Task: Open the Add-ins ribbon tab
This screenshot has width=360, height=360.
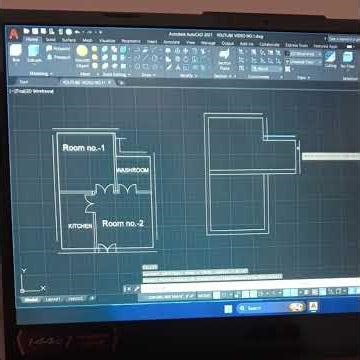Action: coord(246,44)
